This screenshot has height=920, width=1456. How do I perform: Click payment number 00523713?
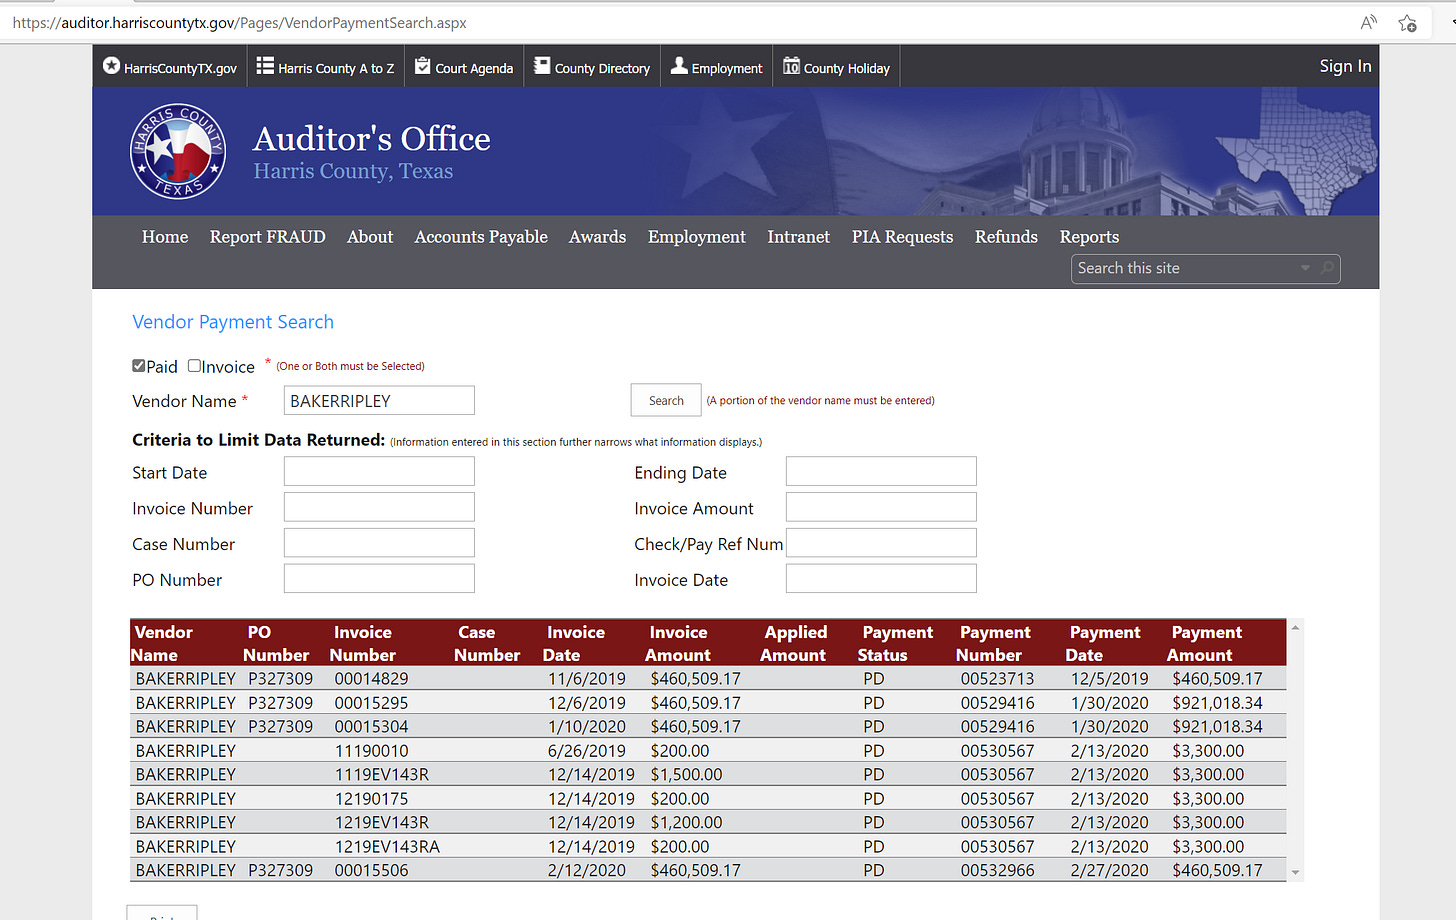pos(997,679)
